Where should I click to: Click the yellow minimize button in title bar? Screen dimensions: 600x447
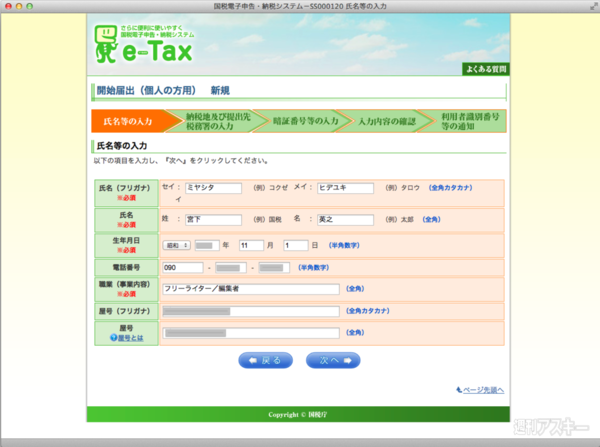click(x=19, y=6)
